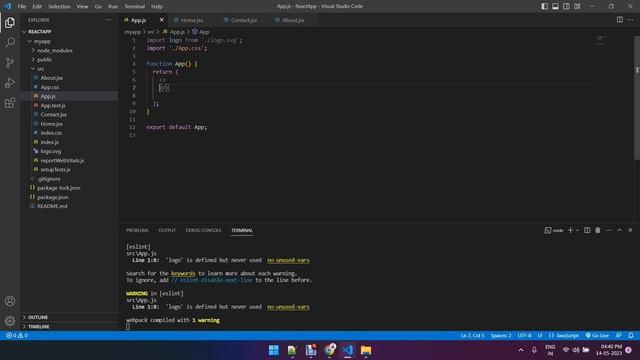Open the Manage gear icon

point(10,321)
